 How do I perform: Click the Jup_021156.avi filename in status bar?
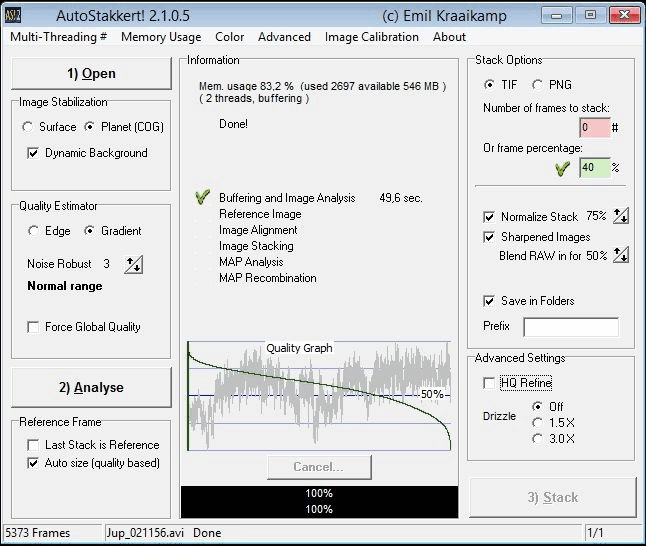point(145,533)
